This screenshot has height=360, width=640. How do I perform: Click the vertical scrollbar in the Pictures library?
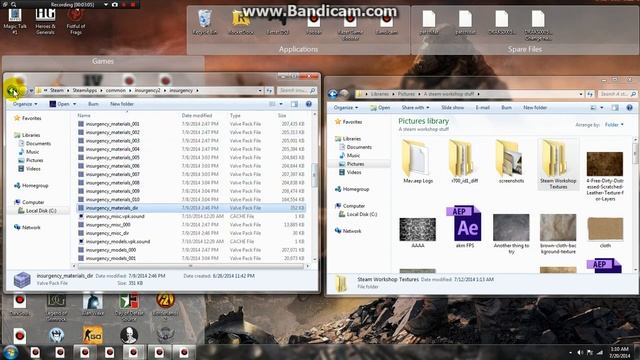pos(636,152)
